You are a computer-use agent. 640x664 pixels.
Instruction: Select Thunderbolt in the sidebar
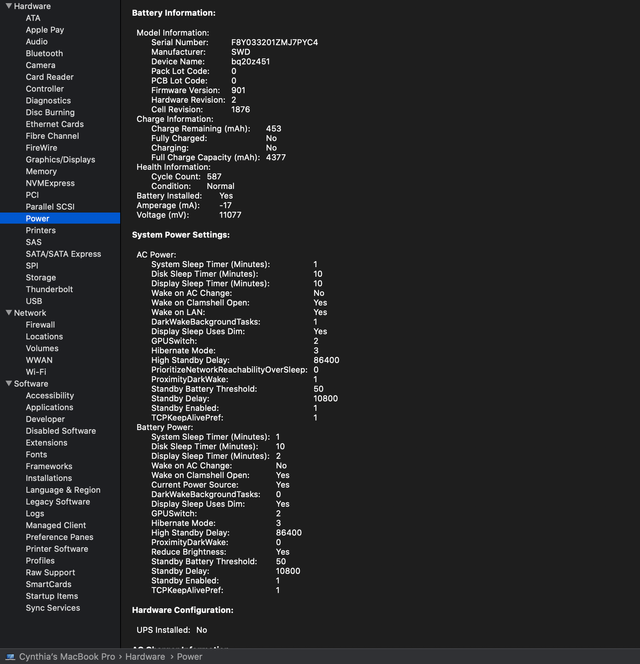pyautogui.click(x=49, y=289)
